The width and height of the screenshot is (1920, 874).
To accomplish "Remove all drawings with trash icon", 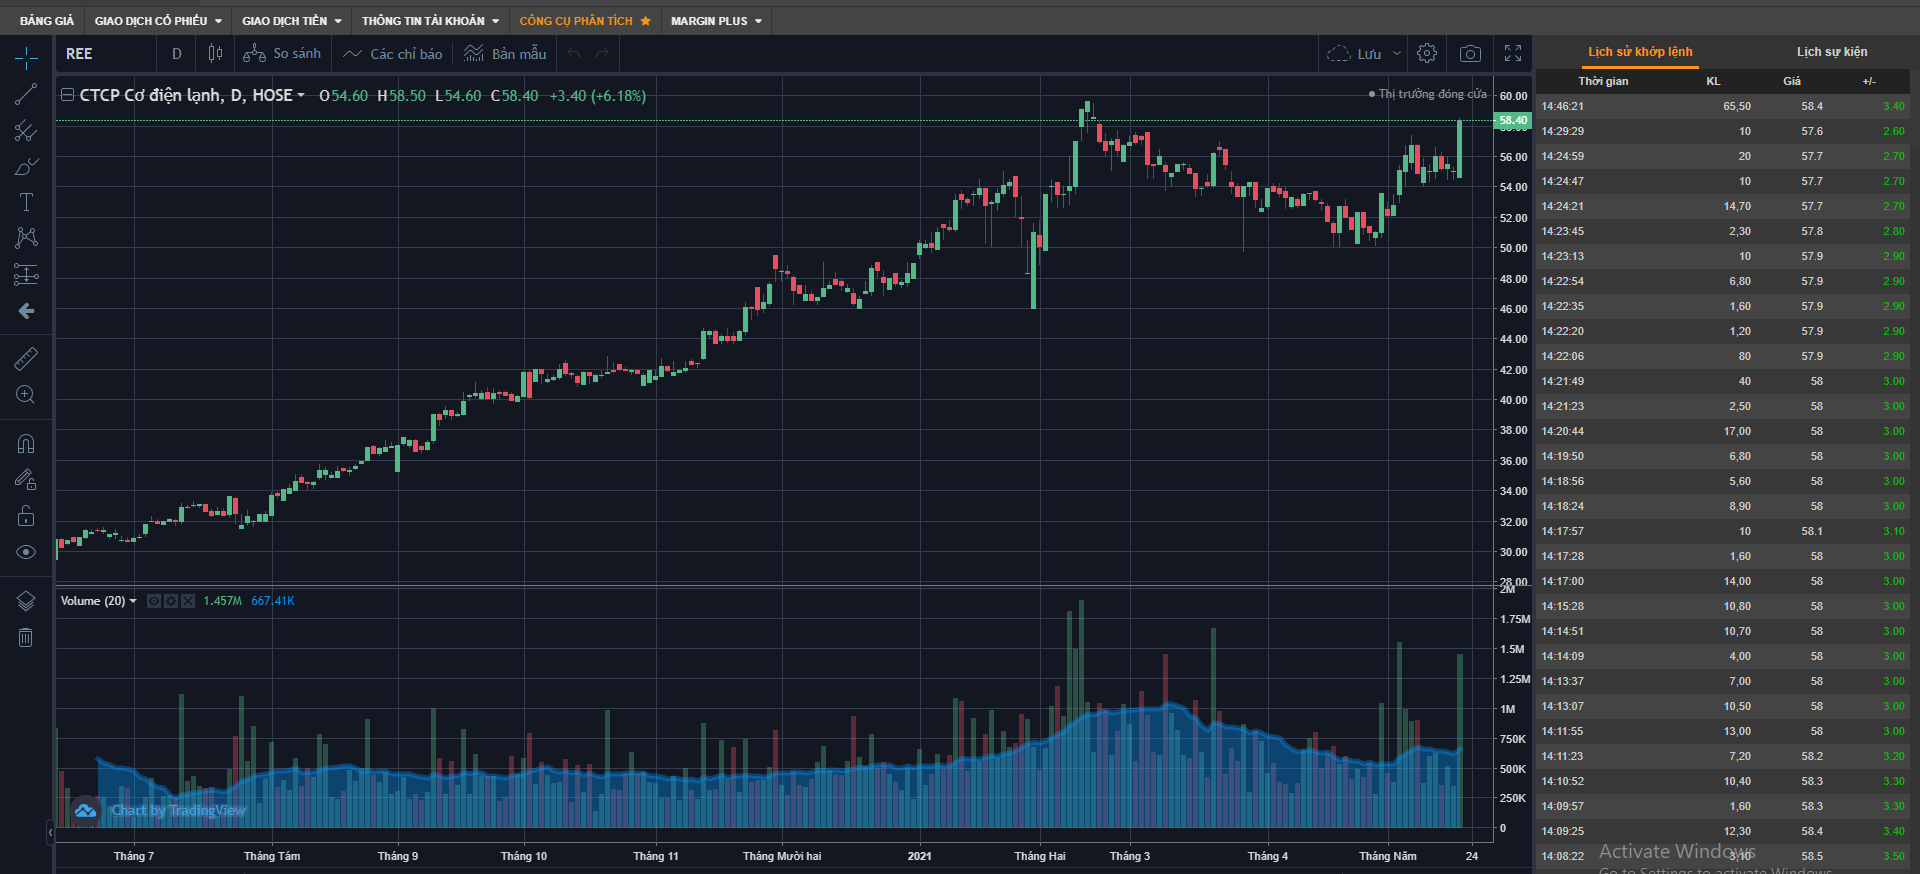I will 26,638.
